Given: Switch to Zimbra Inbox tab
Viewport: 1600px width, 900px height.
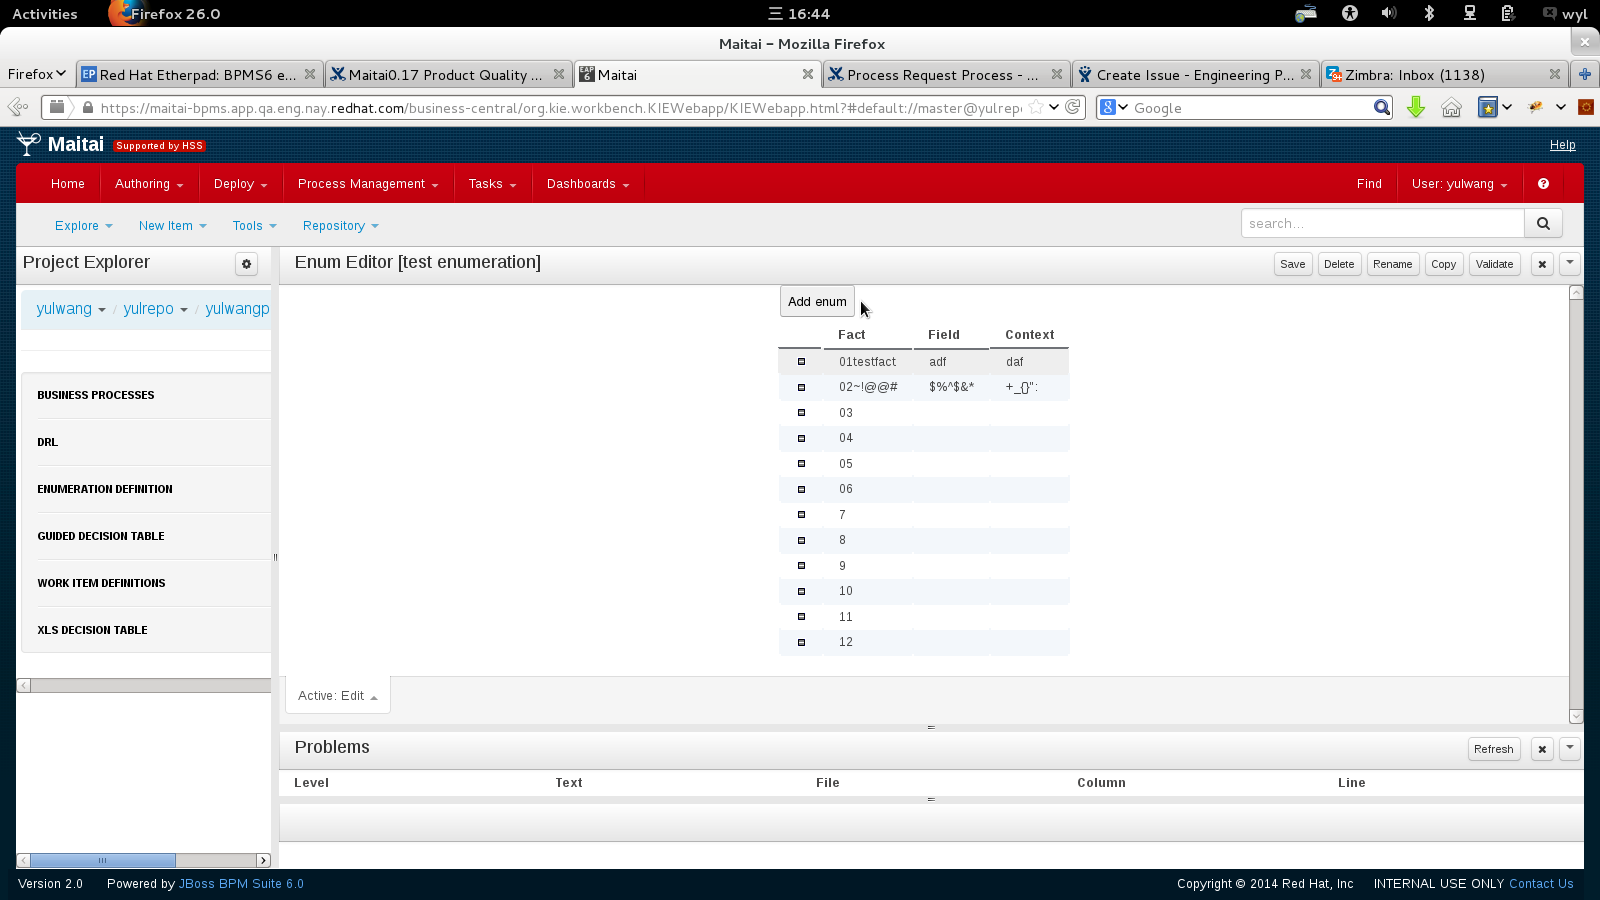Looking at the screenshot, I should click(x=1443, y=75).
